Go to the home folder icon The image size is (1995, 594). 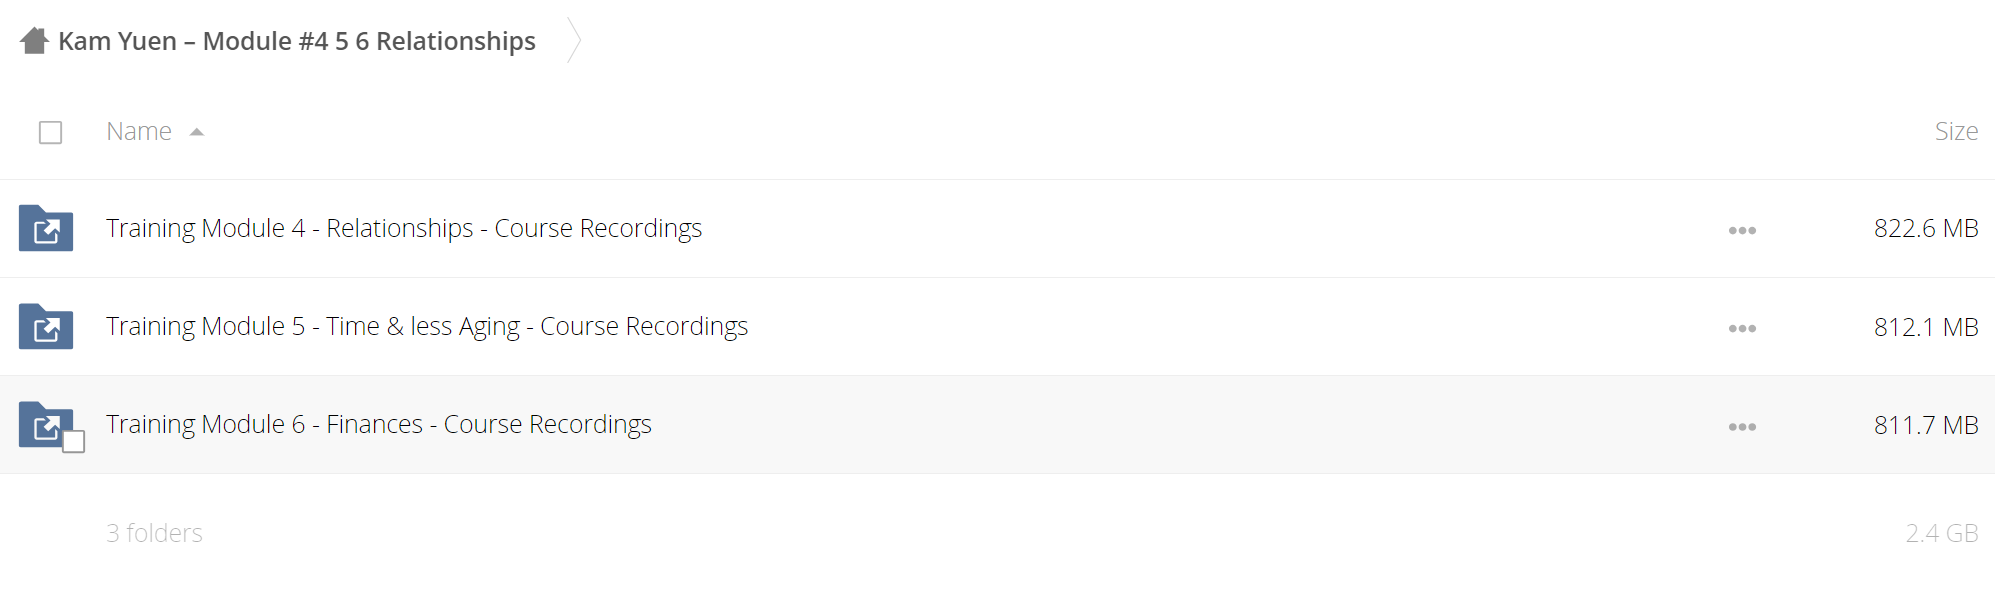pos(34,41)
